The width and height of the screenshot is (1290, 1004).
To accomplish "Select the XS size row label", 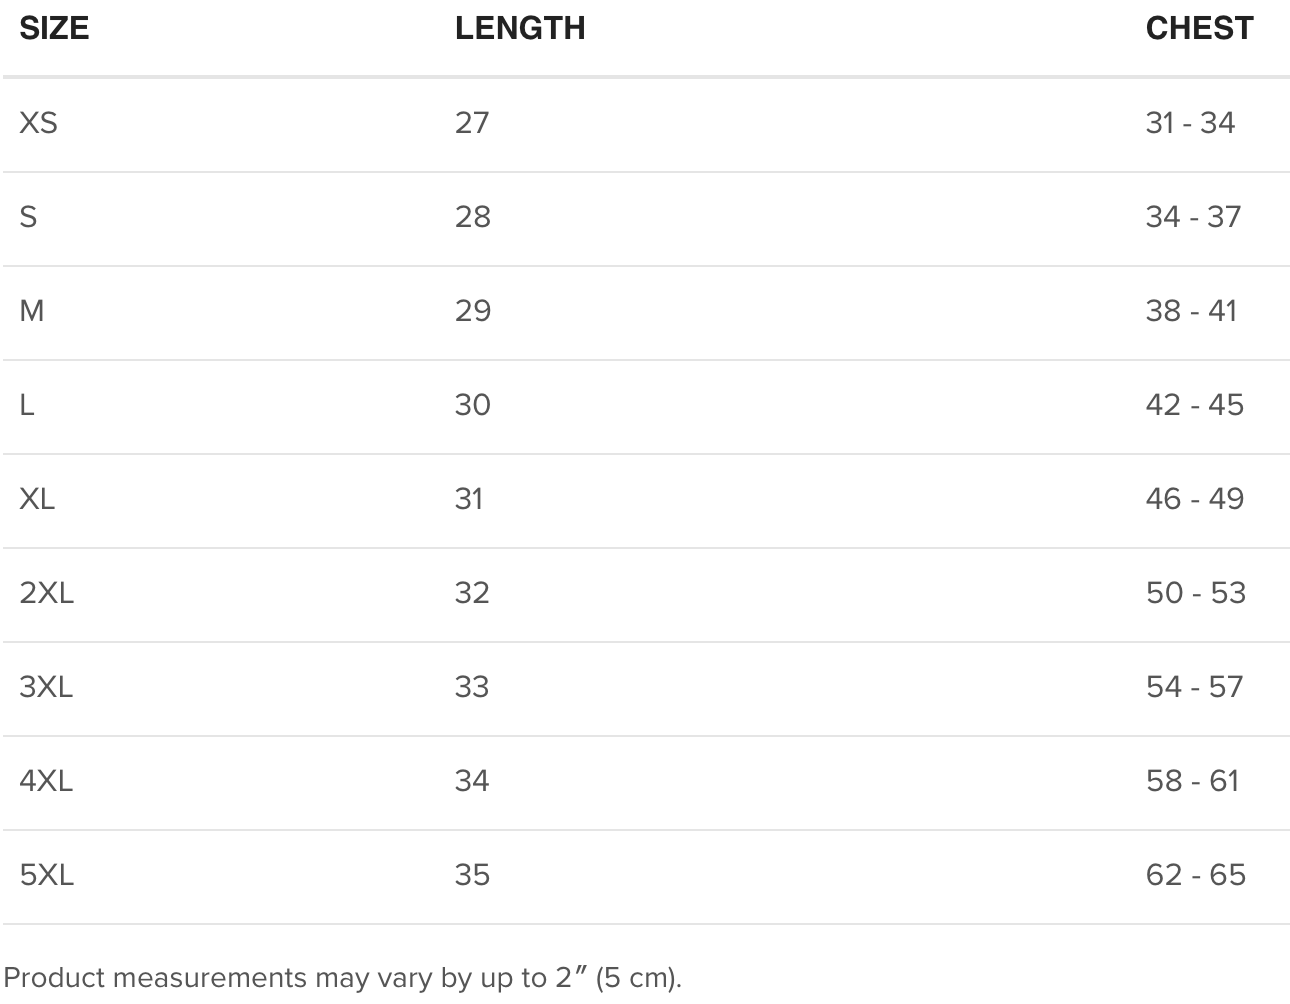I will tap(38, 123).
